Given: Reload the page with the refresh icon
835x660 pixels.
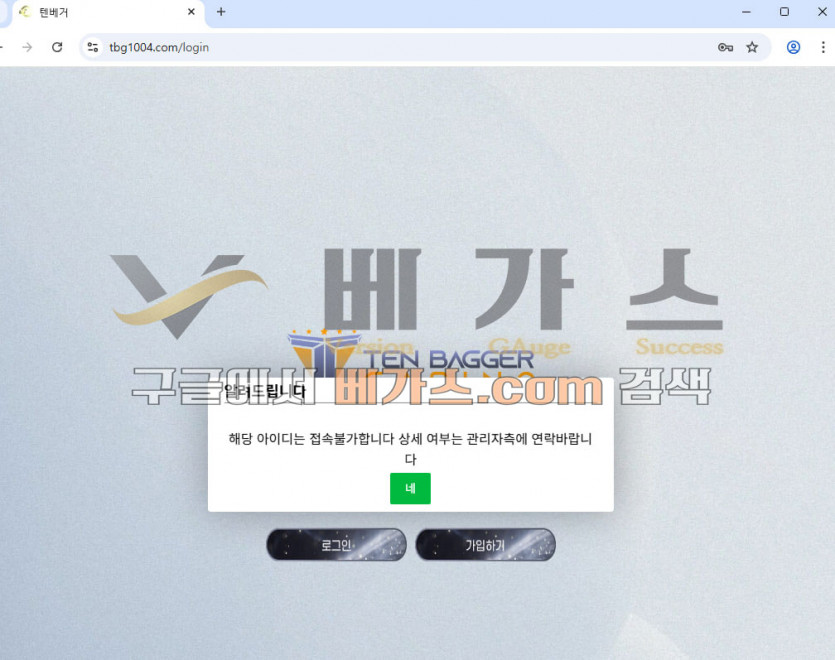Looking at the screenshot, I should pos(57,47).
